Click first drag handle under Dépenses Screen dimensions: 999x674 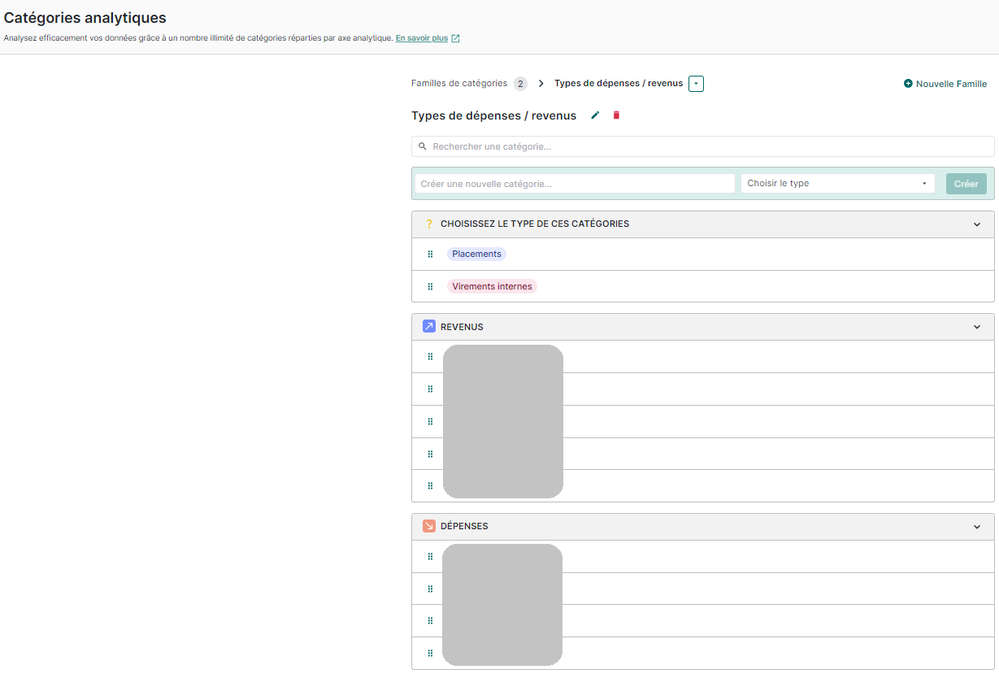tap(430, 557)
